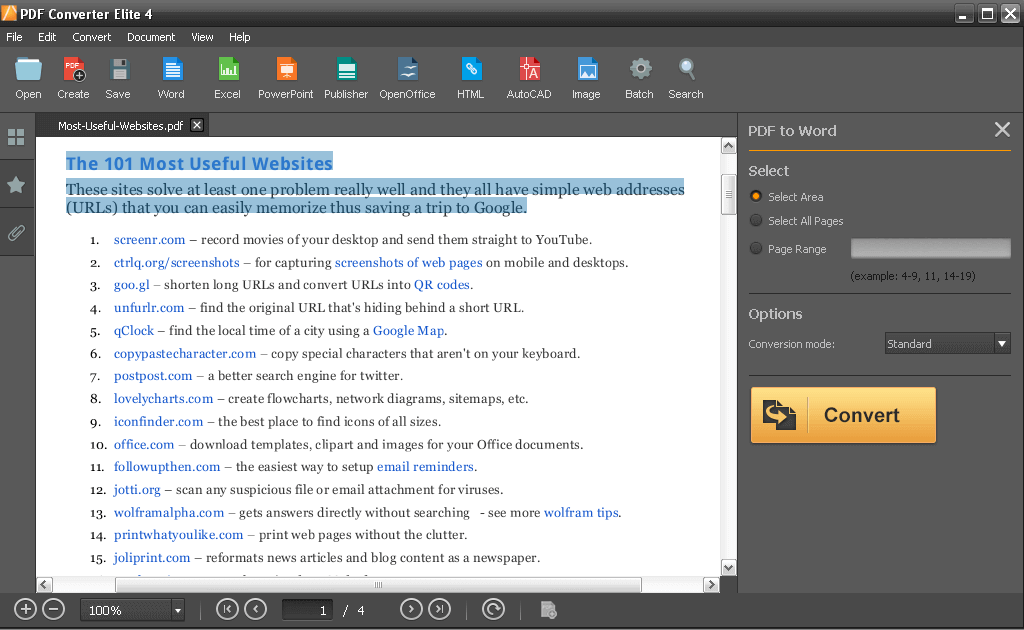This screenshot has height=630, width=1024.
Task: Rotate the page with the circular arrow icon
Action: (493, 610)
